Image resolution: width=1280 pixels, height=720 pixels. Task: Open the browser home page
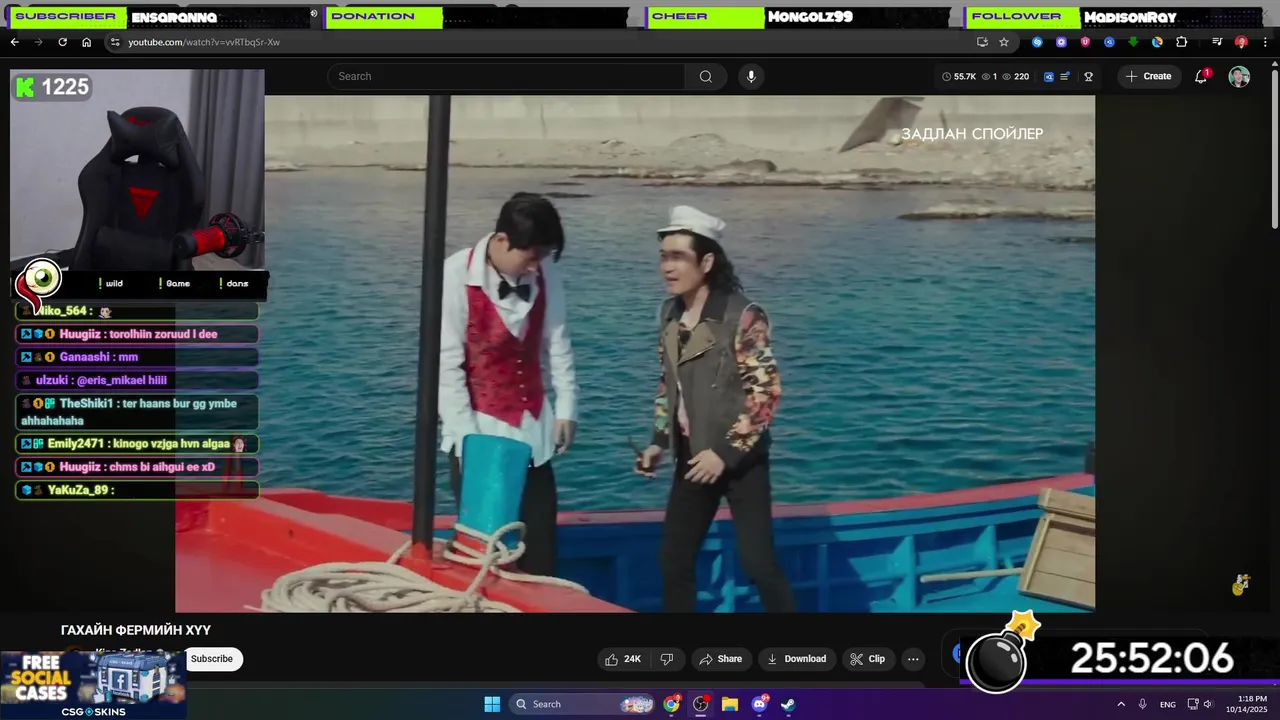click(x=86, y=42)
